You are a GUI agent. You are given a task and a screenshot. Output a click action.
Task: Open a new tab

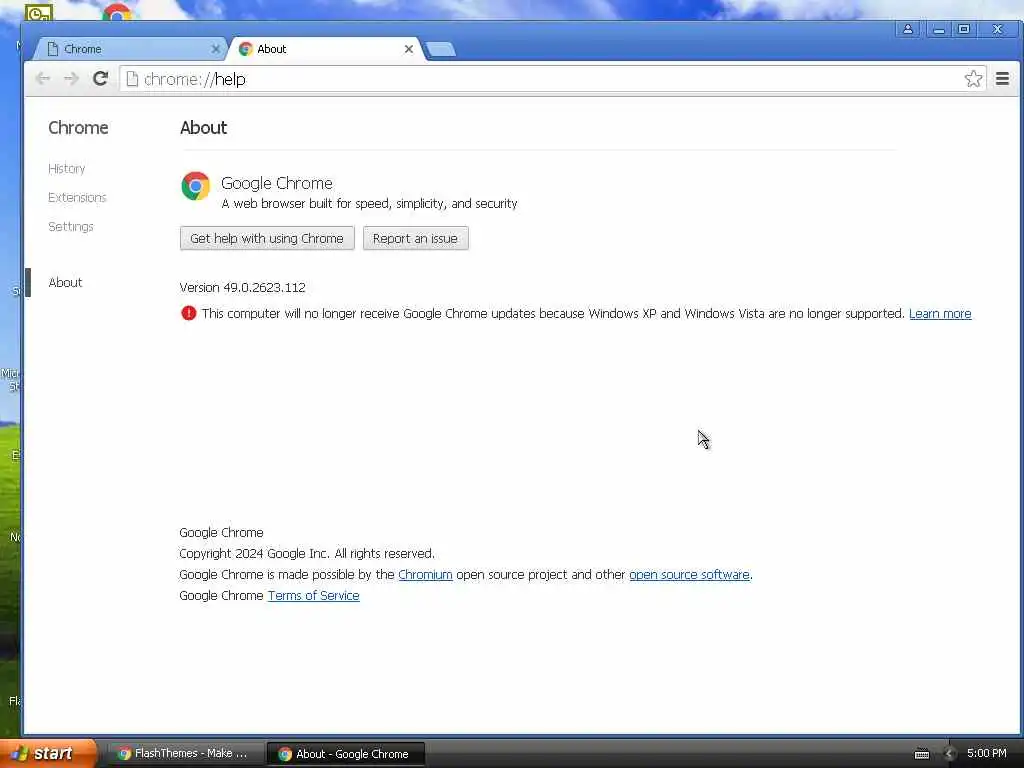(440, 50)
